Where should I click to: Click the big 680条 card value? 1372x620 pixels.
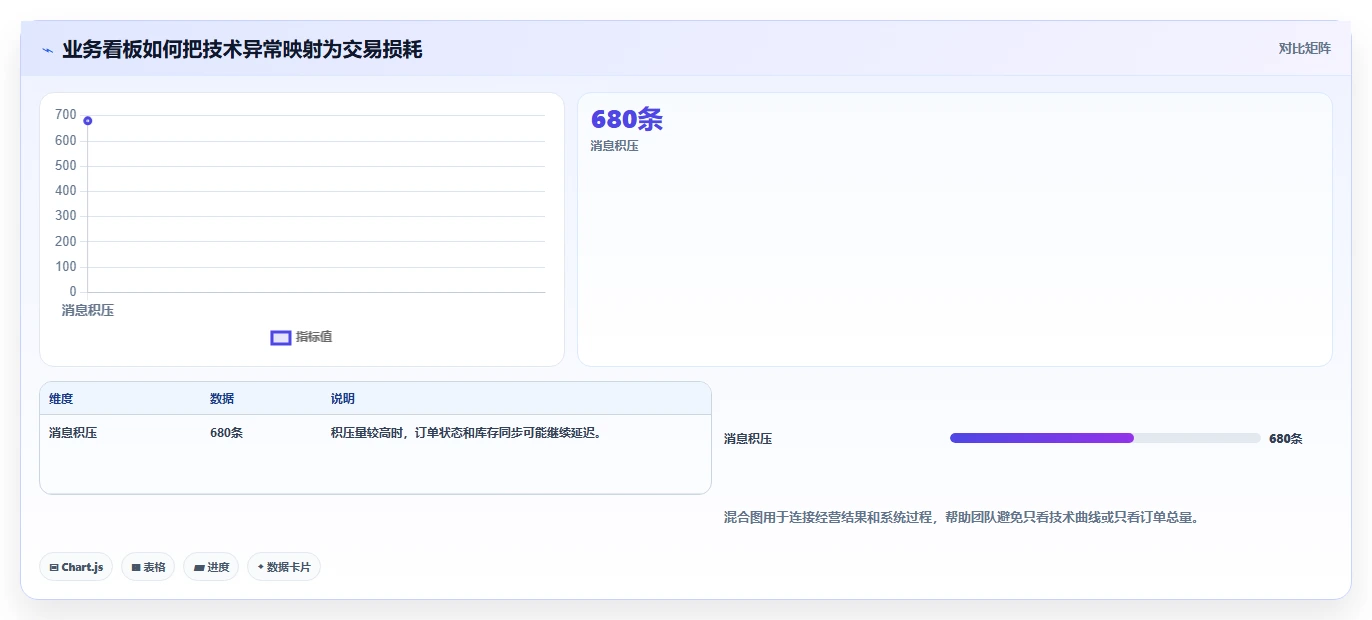click(627, 119)
